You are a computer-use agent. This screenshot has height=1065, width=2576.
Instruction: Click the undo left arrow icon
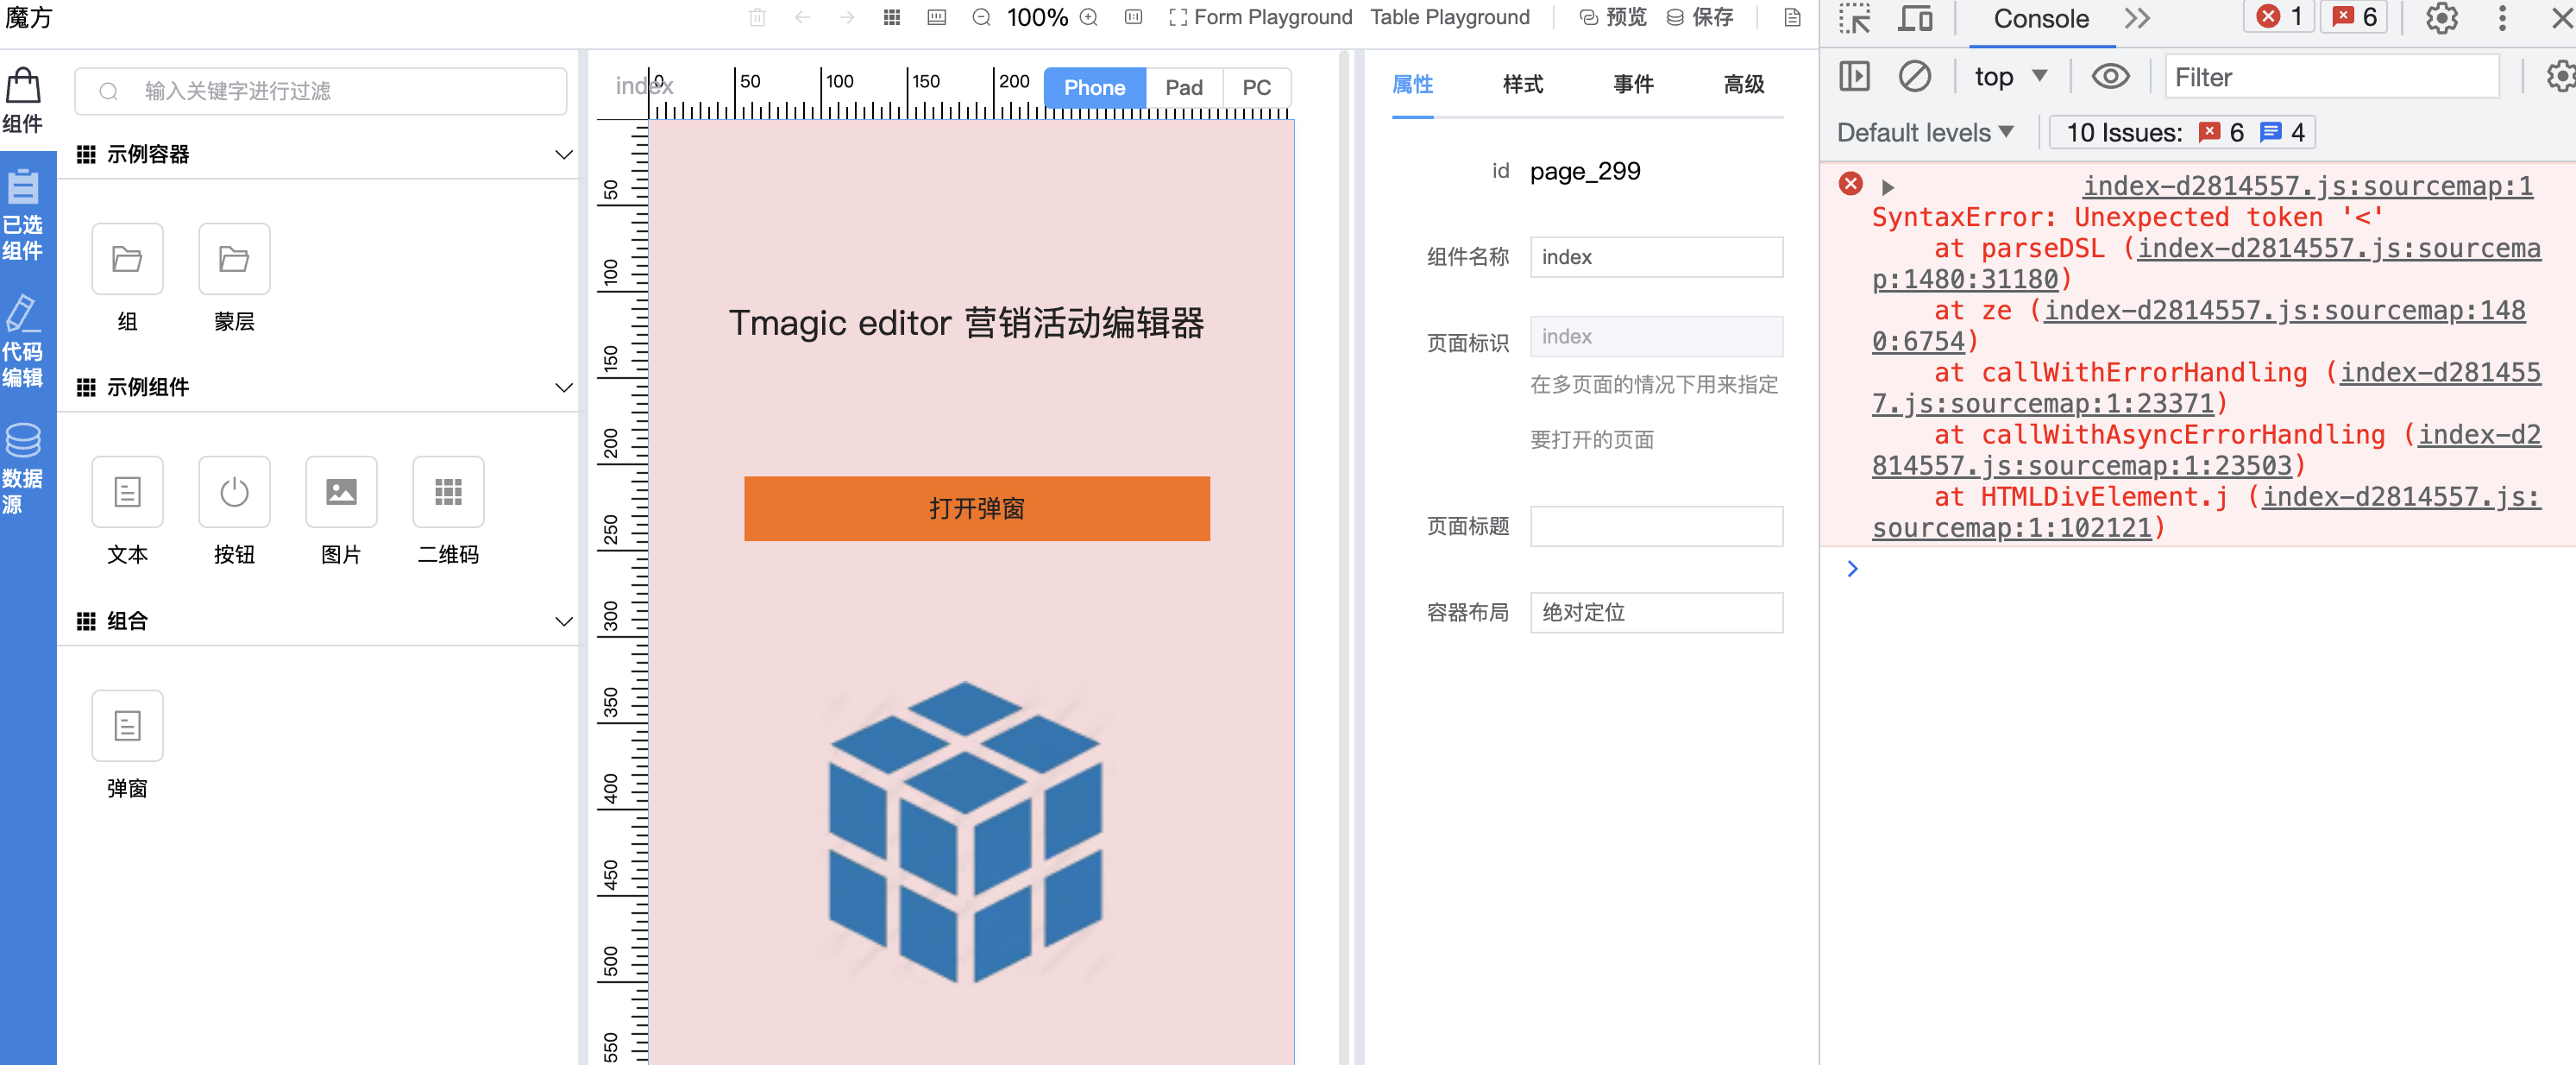pyautogui.click(x=802, y=17)
